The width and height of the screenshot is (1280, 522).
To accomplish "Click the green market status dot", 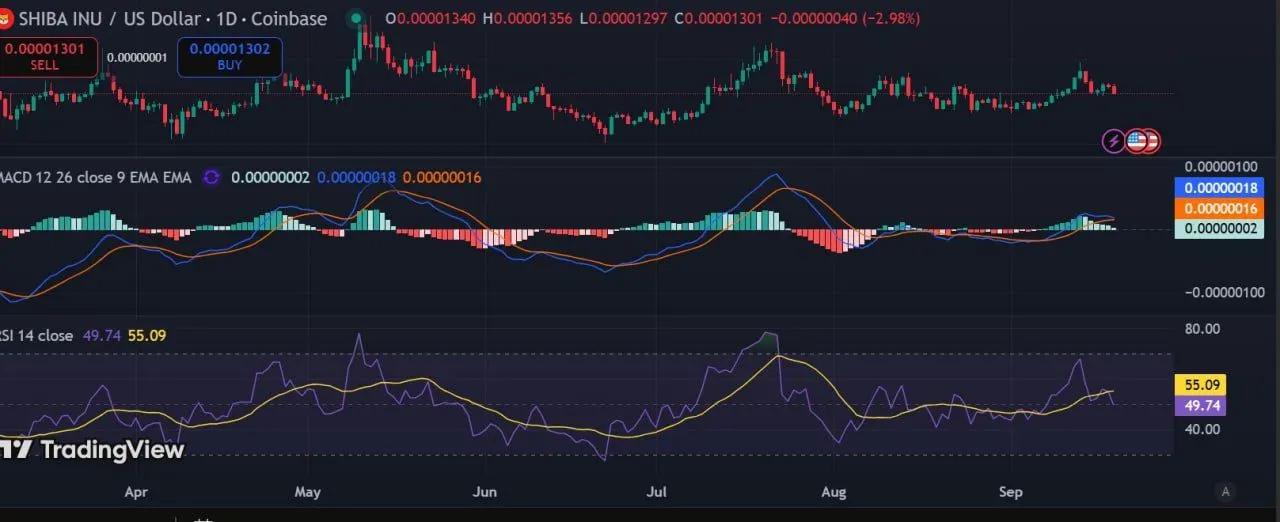I will coord(354,18).
